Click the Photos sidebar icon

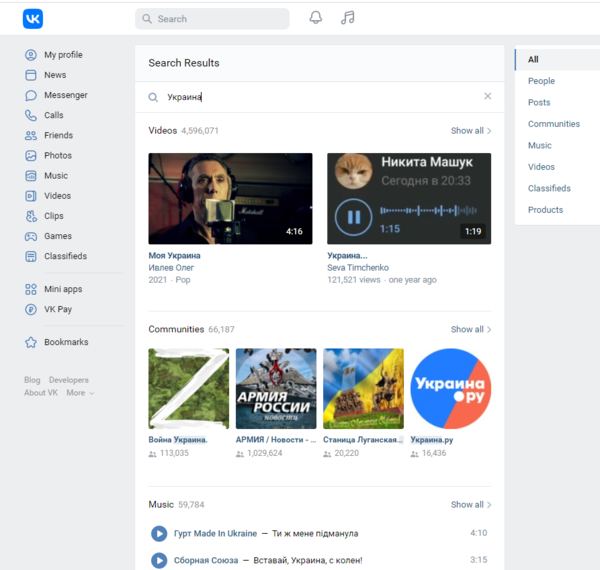tap(31, 156)
